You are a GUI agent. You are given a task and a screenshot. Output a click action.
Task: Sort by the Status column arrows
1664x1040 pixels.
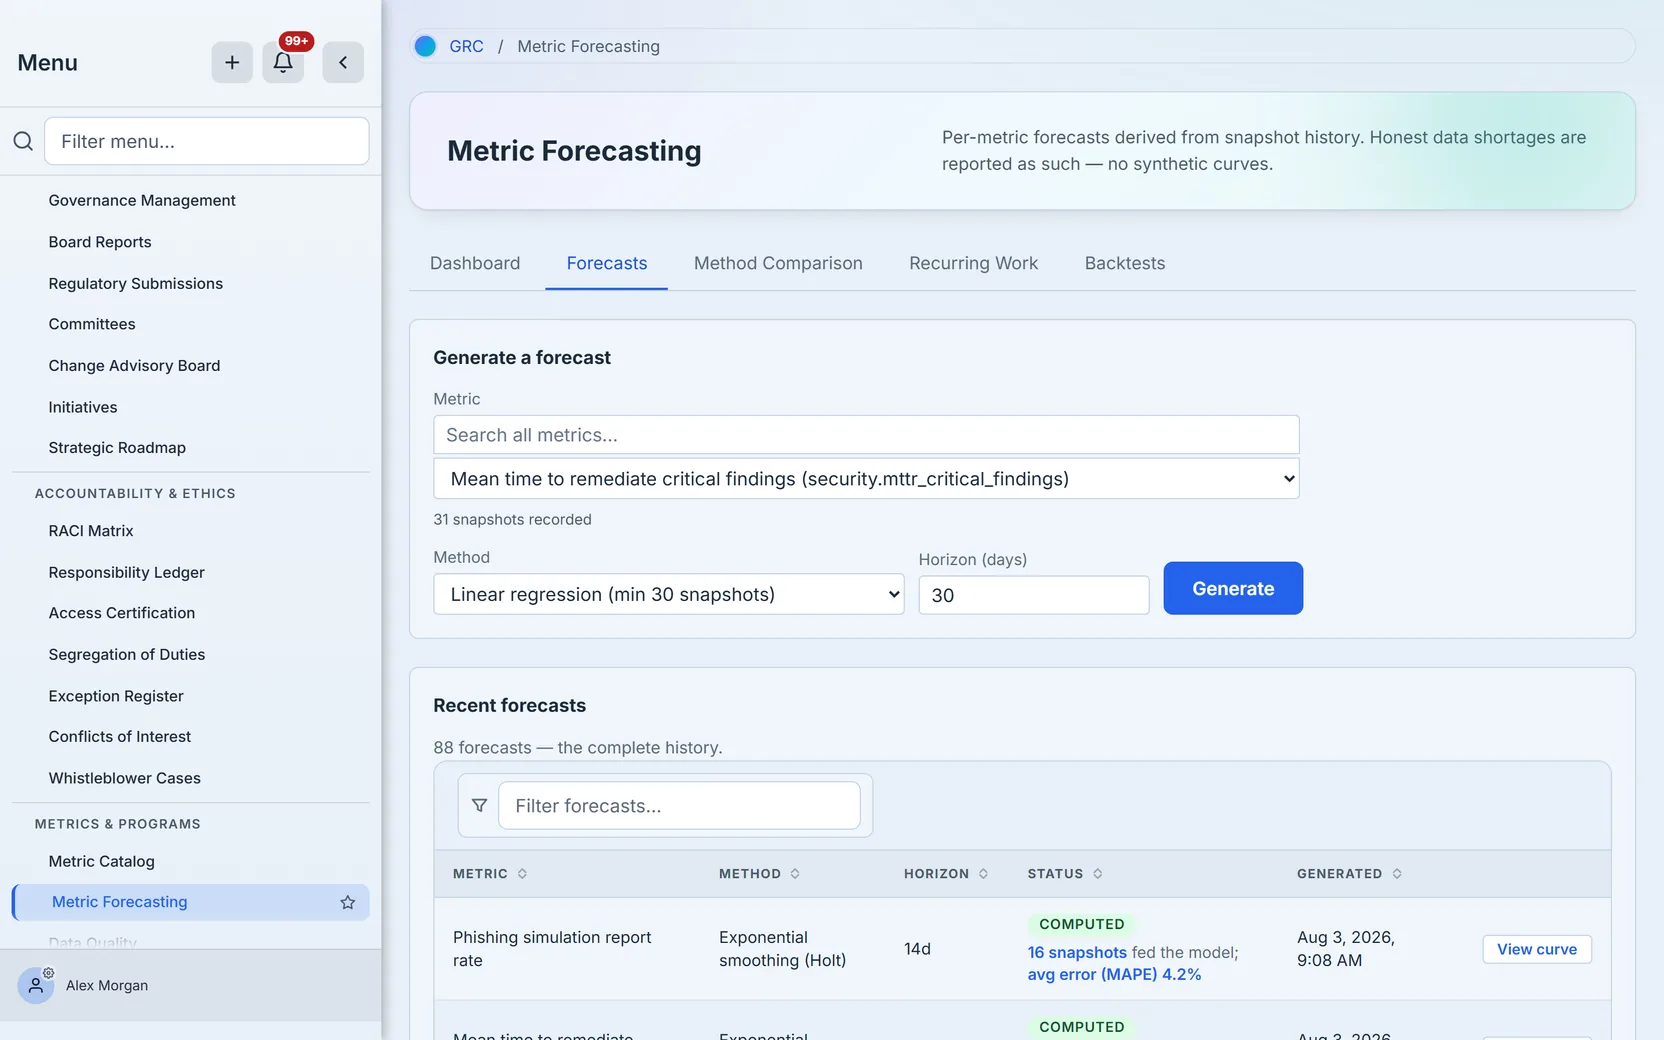click(x=1097, y=874)
